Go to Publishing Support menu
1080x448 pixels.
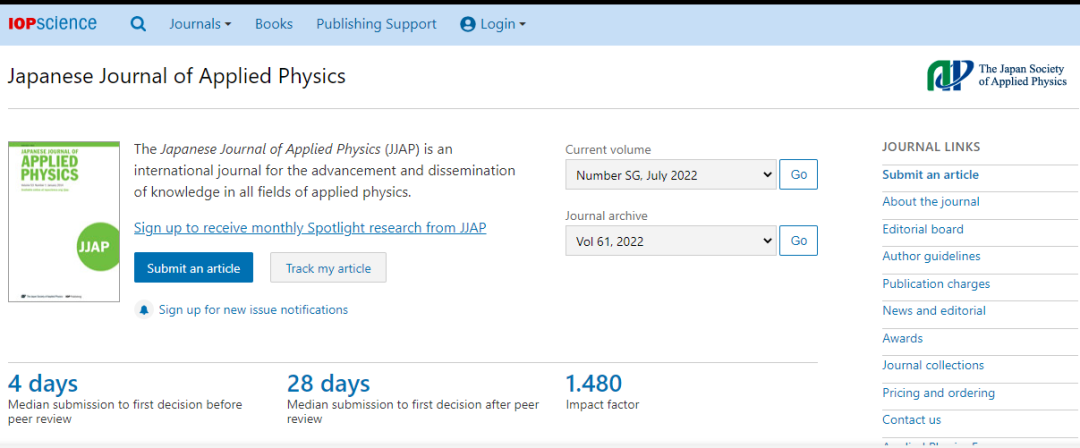pyautogui.click(x=376, y=24)
